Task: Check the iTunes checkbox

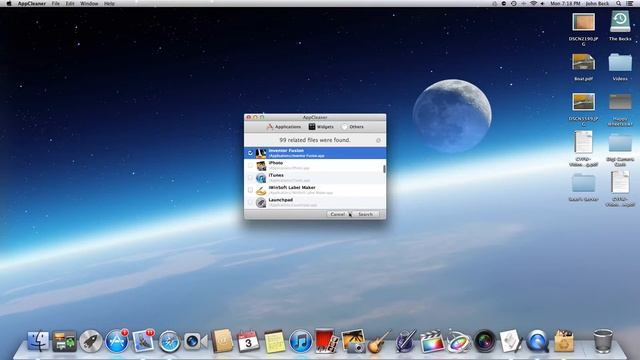Action: pyautogui.click(x=250, y=178)
